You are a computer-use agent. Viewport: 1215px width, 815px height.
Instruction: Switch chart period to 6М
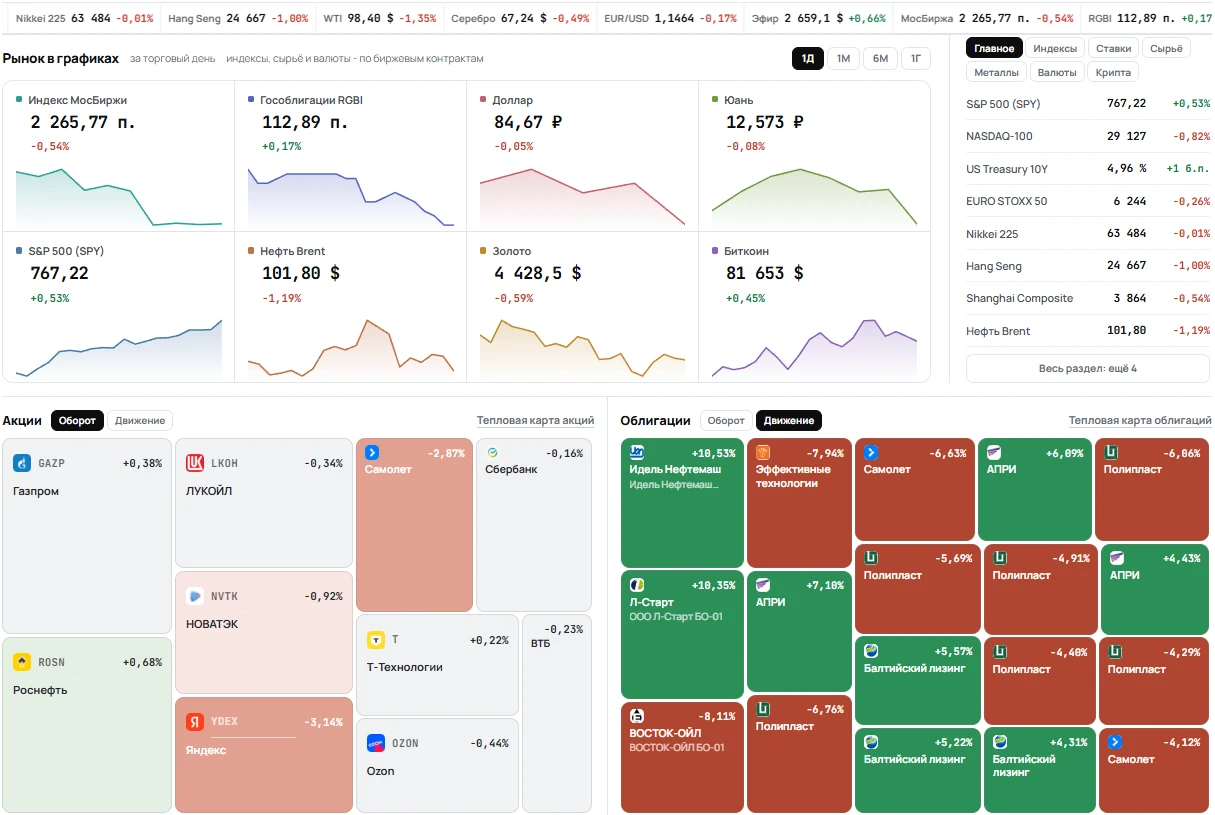point(880,59)
